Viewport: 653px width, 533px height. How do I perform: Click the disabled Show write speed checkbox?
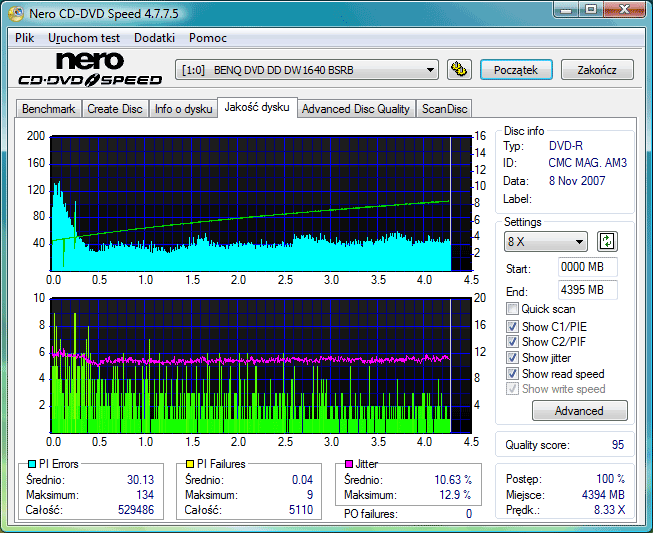[x=512, y=389]
